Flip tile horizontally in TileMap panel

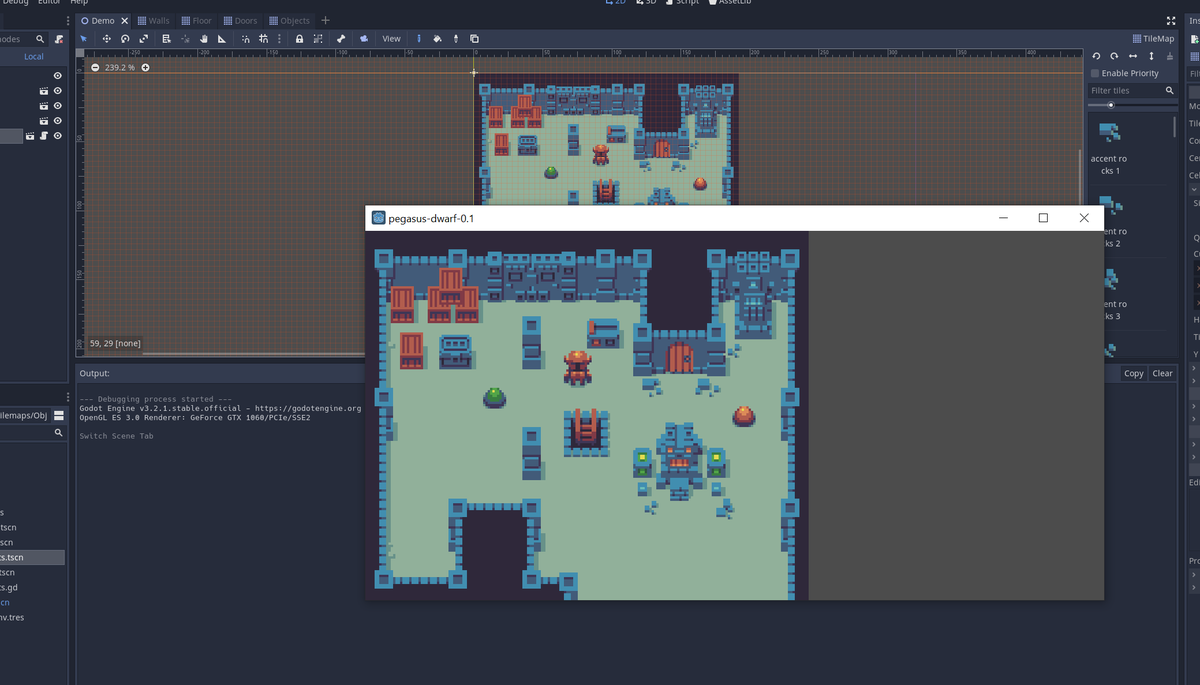click(x=1133, y=57)
